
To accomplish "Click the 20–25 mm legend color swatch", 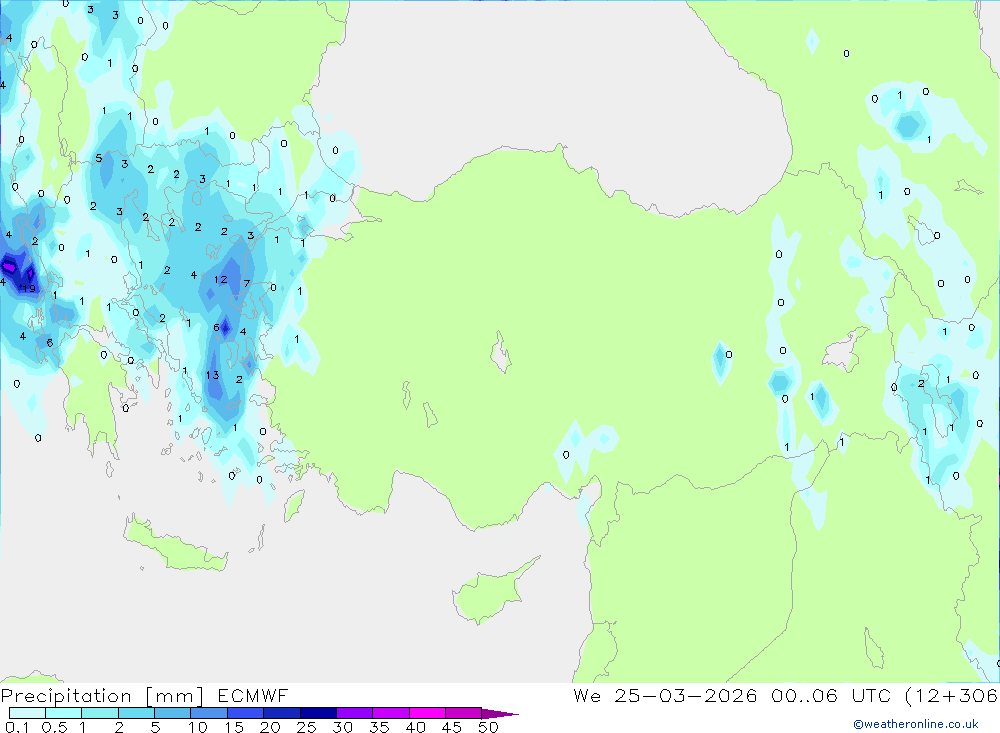I will (x=282, y=713).
